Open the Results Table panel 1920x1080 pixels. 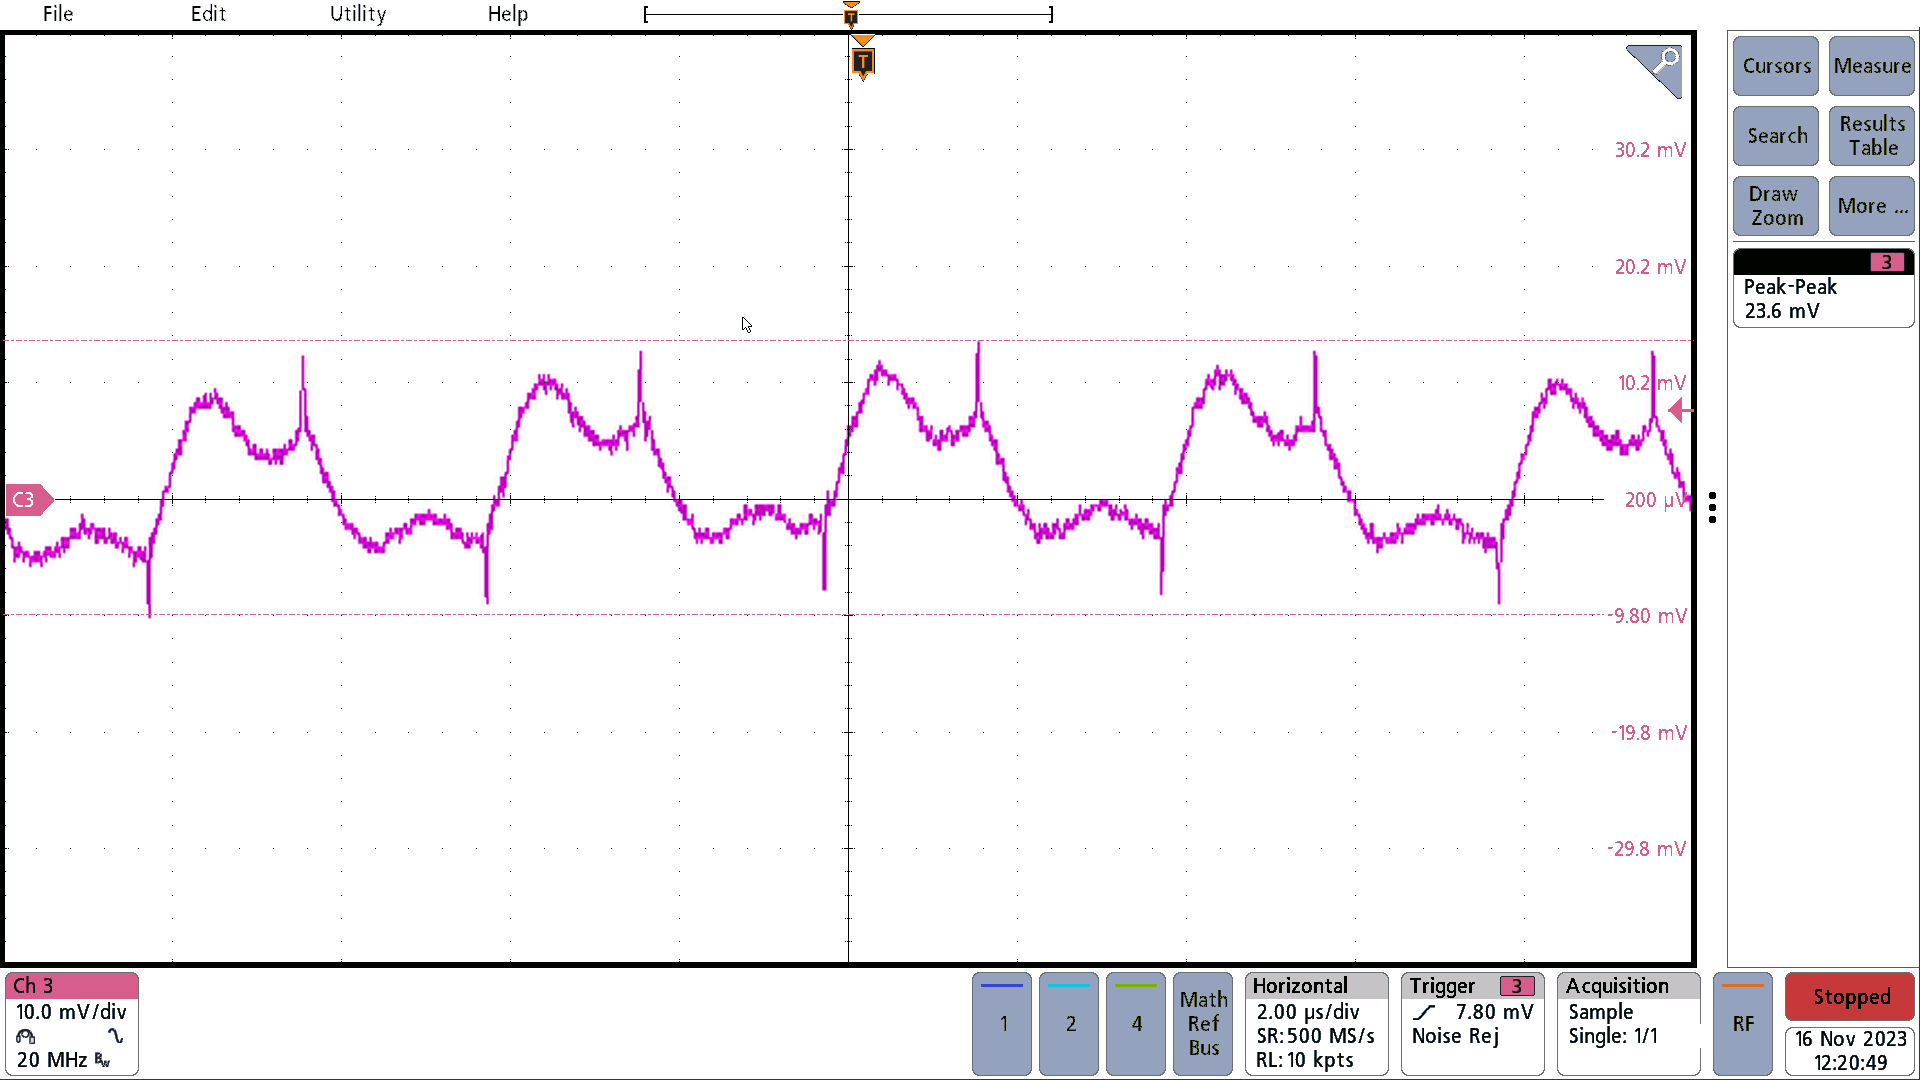pos(1870,135)
